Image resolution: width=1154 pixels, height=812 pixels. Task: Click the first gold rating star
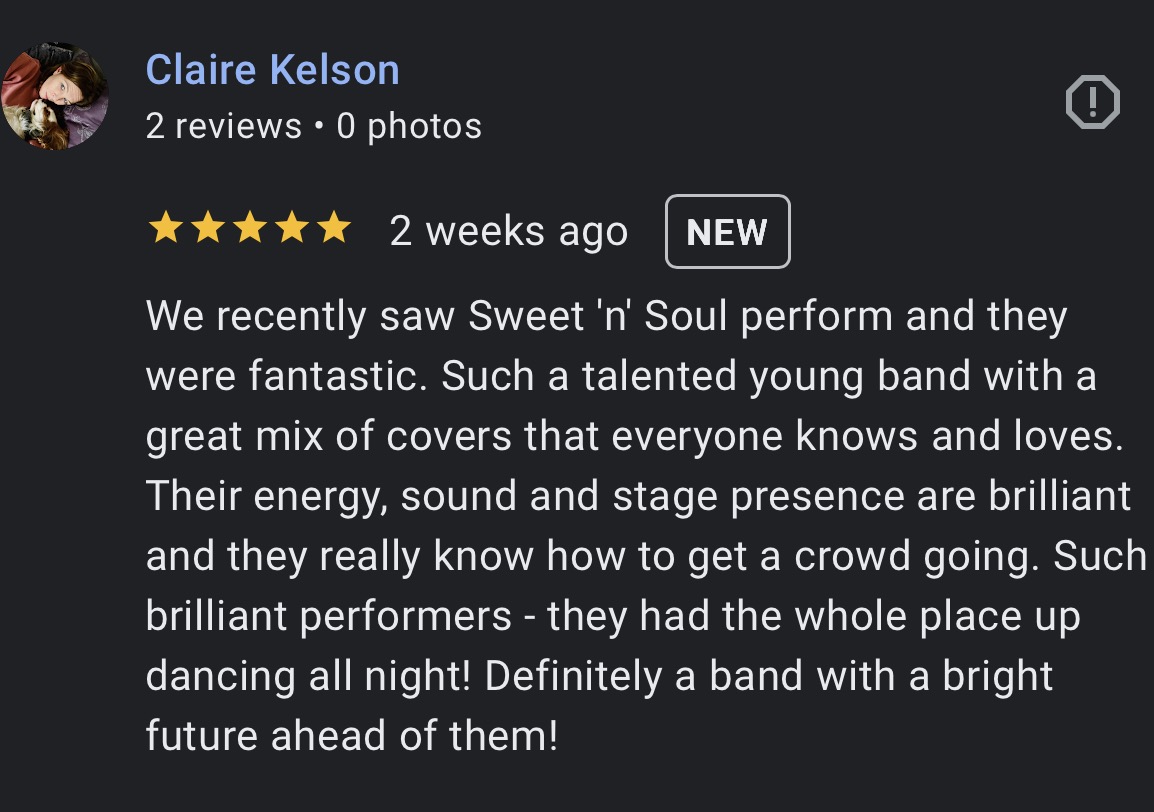(x=166, y=230)
